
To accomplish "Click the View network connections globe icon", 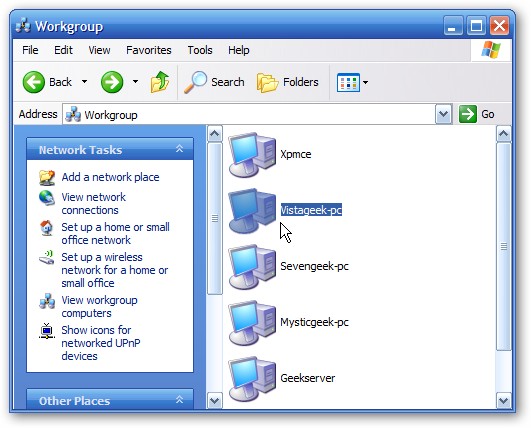I will (x=47, y=198).
